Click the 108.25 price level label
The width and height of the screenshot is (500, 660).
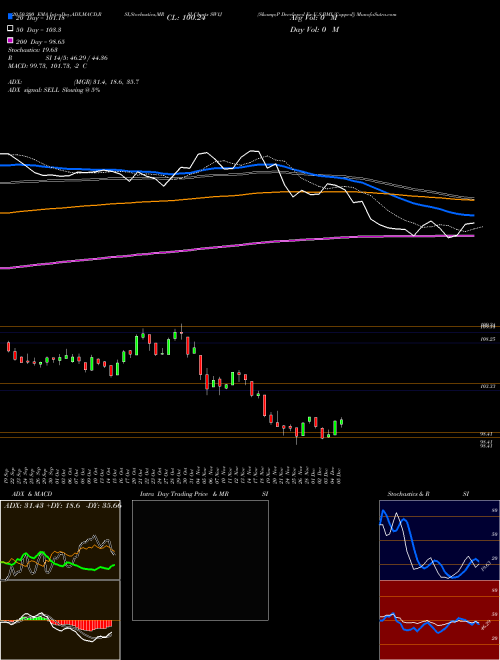pyautogui.click(x=487, y=339)
